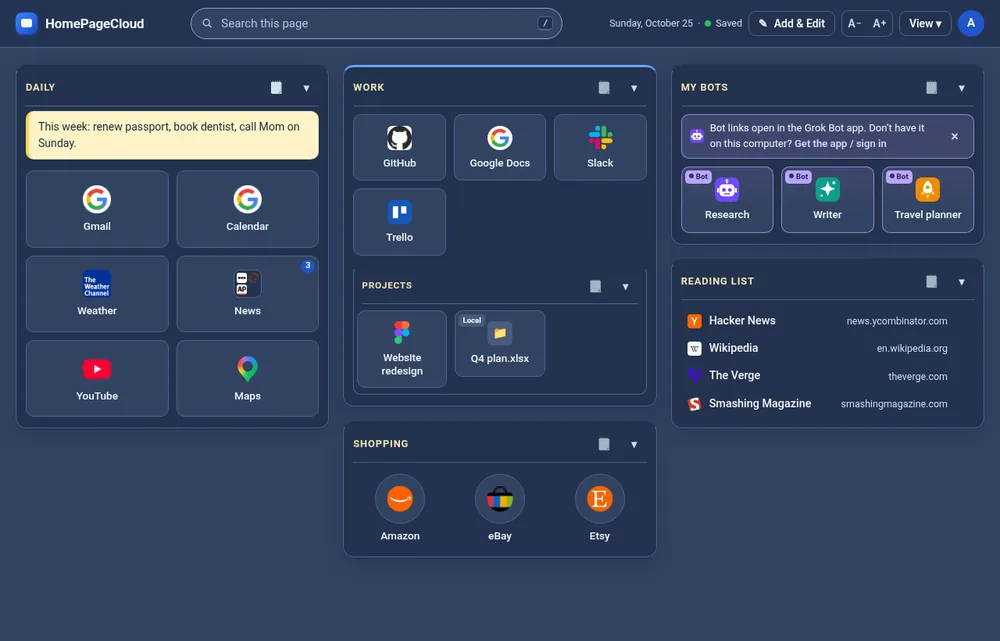Increase font size with A+ button
1000x641 pixels.
tap(879, 24)
